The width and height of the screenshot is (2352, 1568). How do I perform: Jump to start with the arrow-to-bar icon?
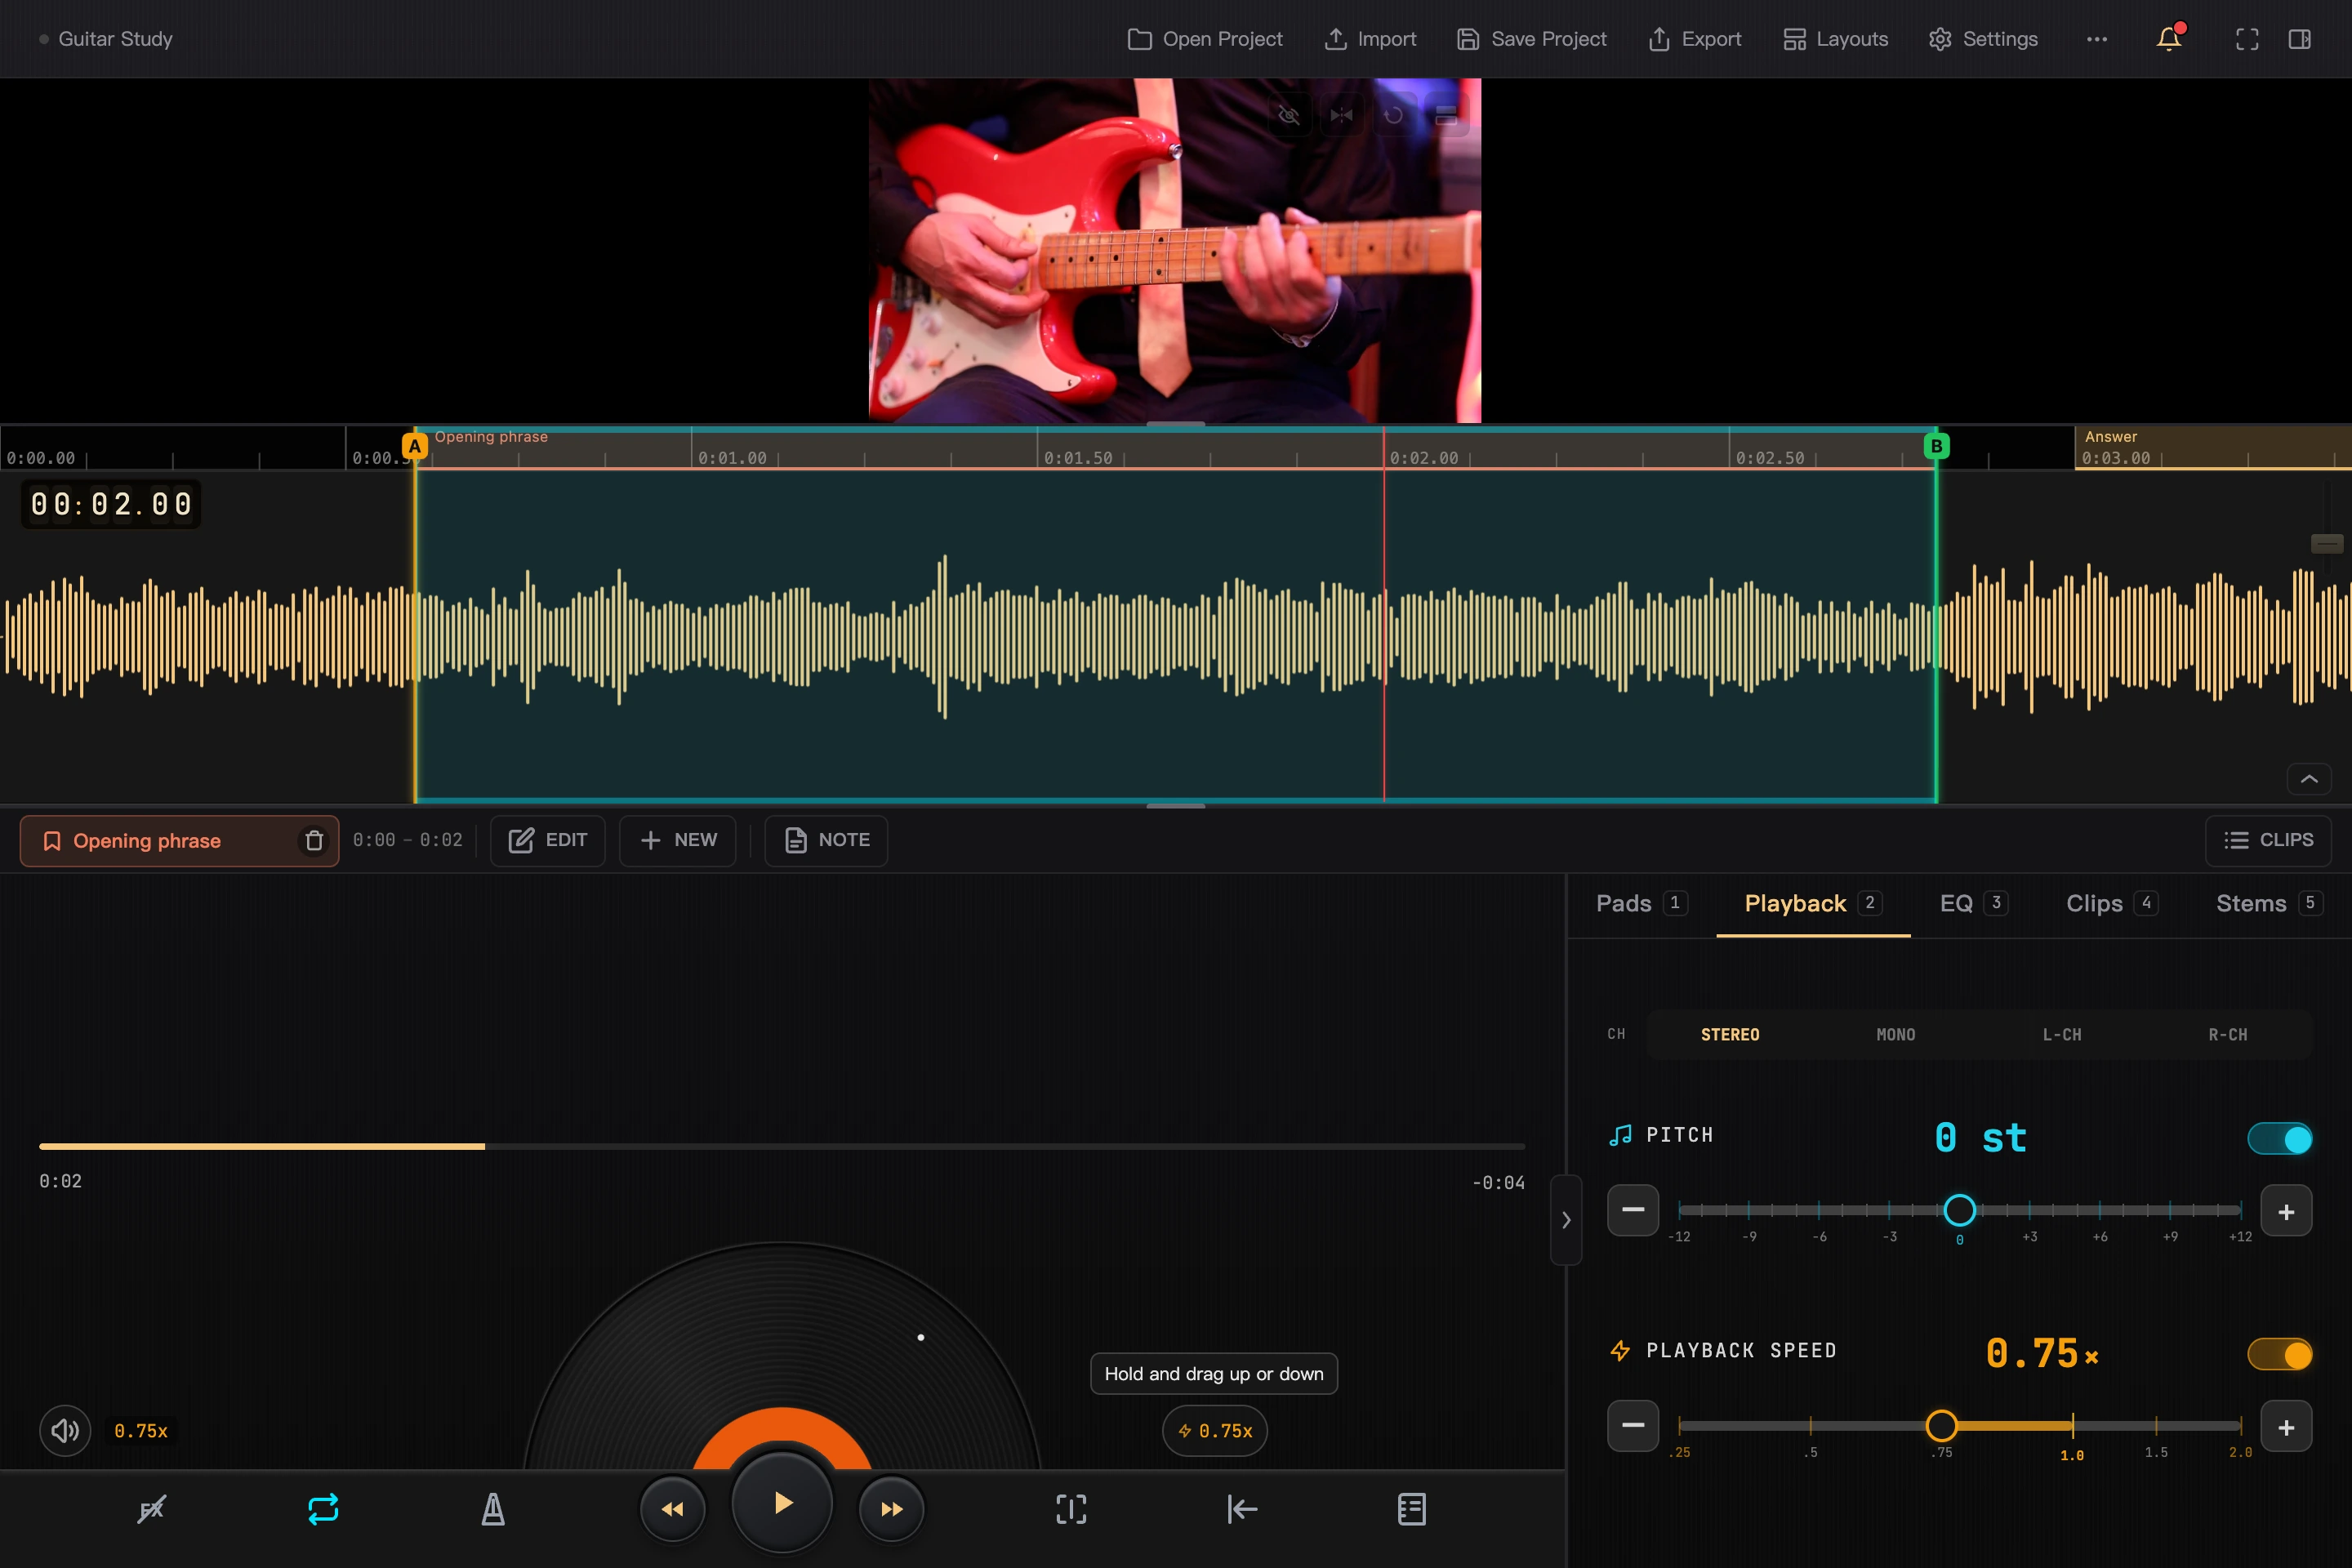point(1241,1509)
